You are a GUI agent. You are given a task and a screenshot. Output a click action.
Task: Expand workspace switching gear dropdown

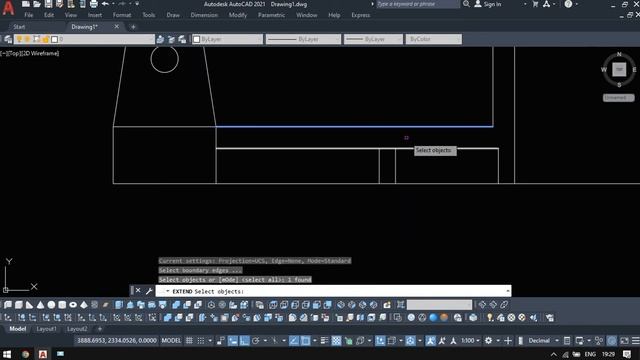click(x=498, y=341)
